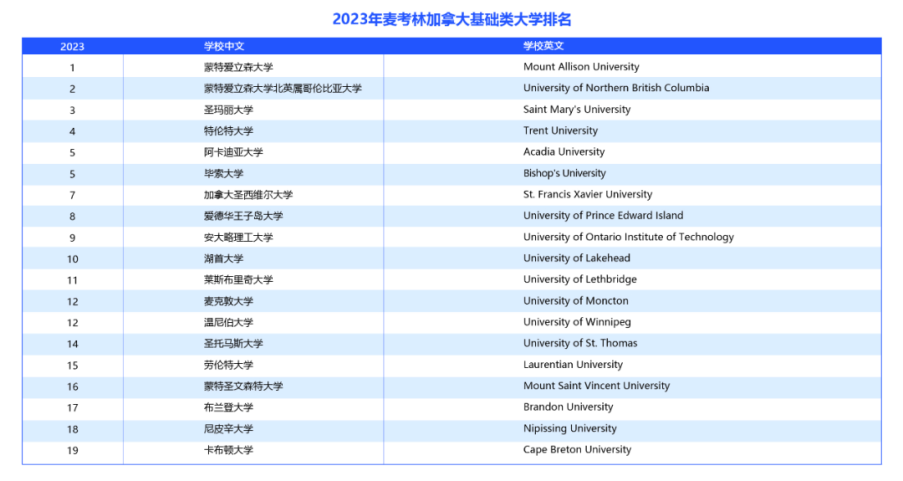903x481 pixels.
Task: Select University of Northern British Columbia
Action: tap(616, 88)
